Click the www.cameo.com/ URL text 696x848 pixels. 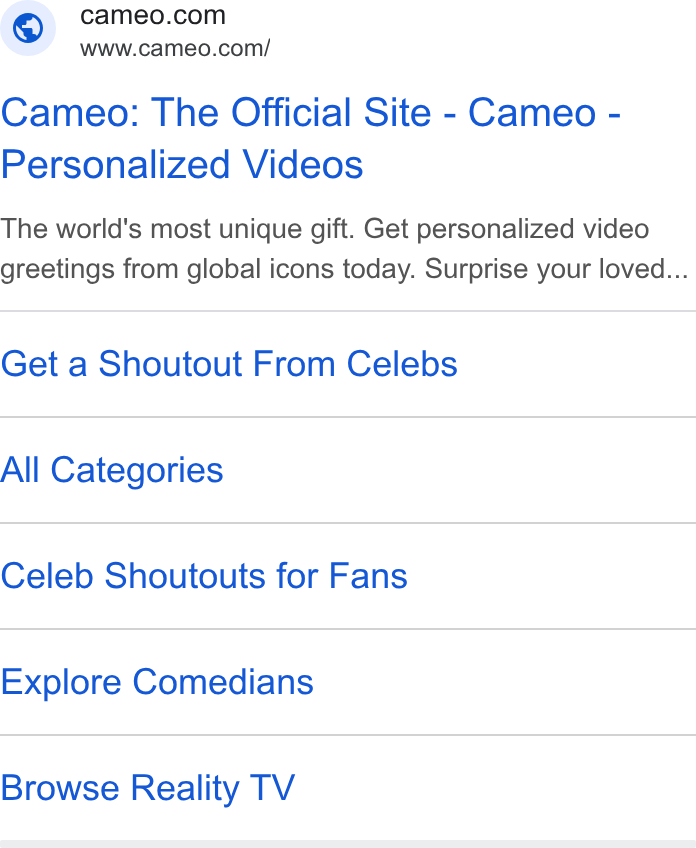[175, 49]
